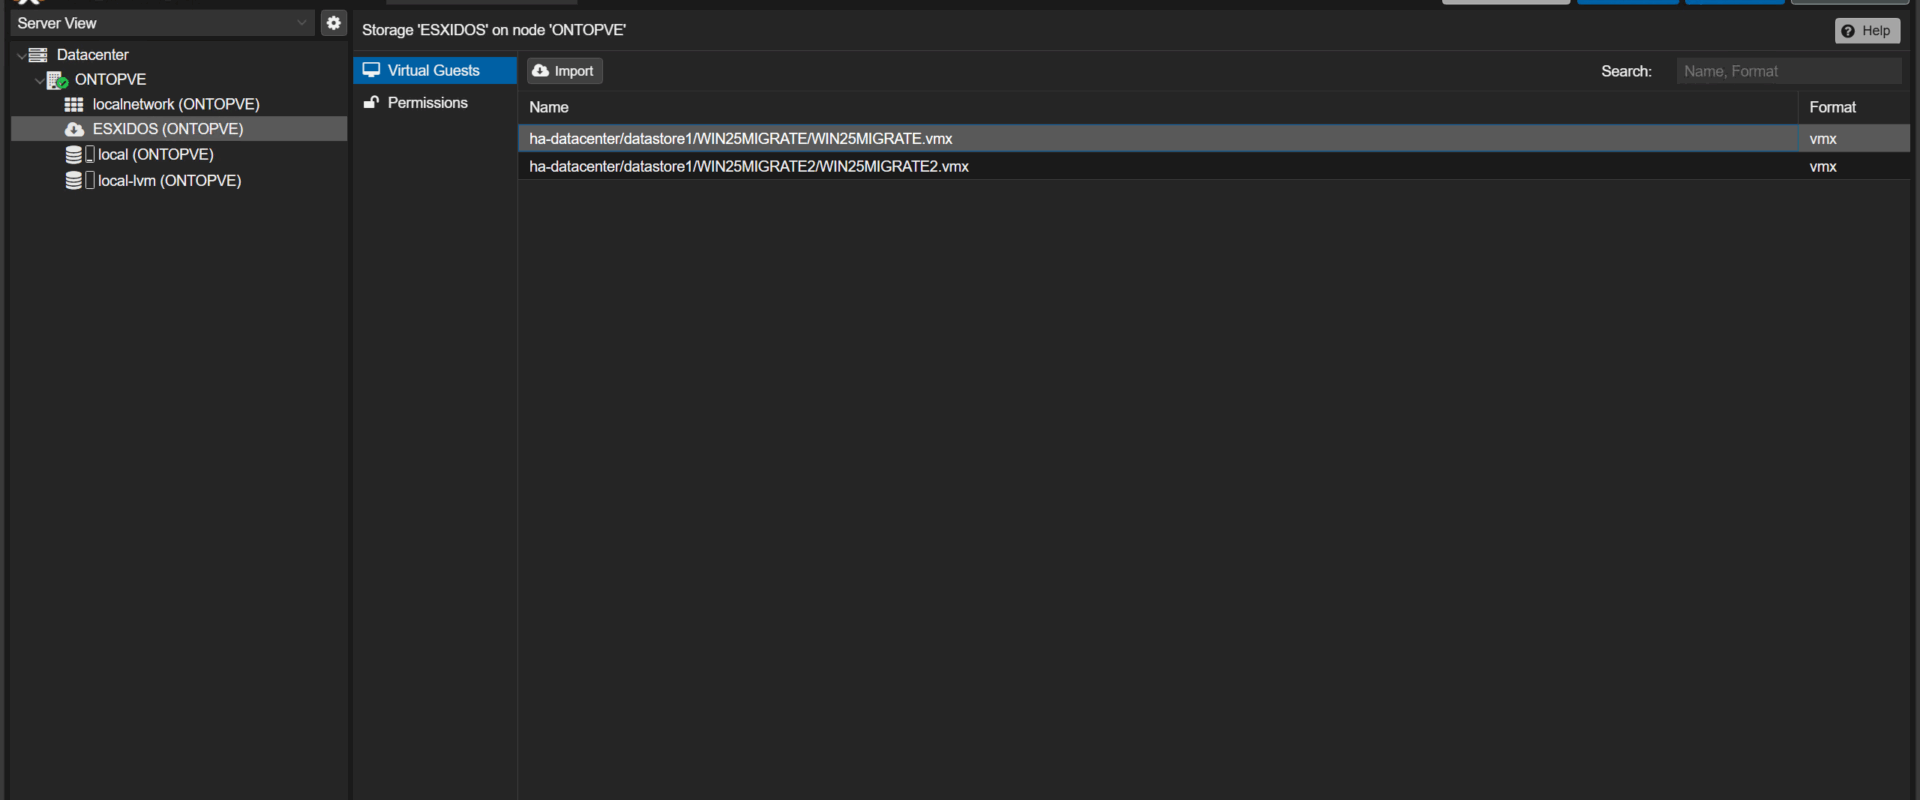Click the Help button
Image resolution: width=1920 pixels, height=800 pixels.
[x=1867, y=31]
